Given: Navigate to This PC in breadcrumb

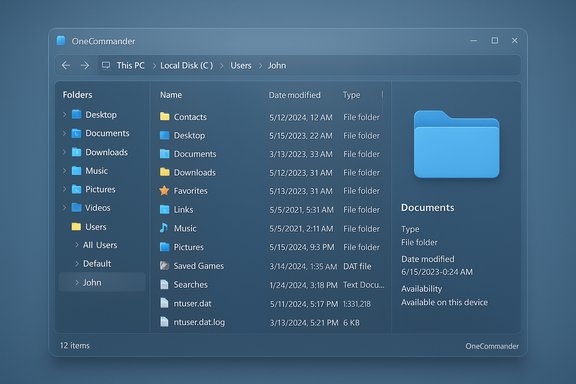Looking at the screenshot, I should (x=130, y=65).
